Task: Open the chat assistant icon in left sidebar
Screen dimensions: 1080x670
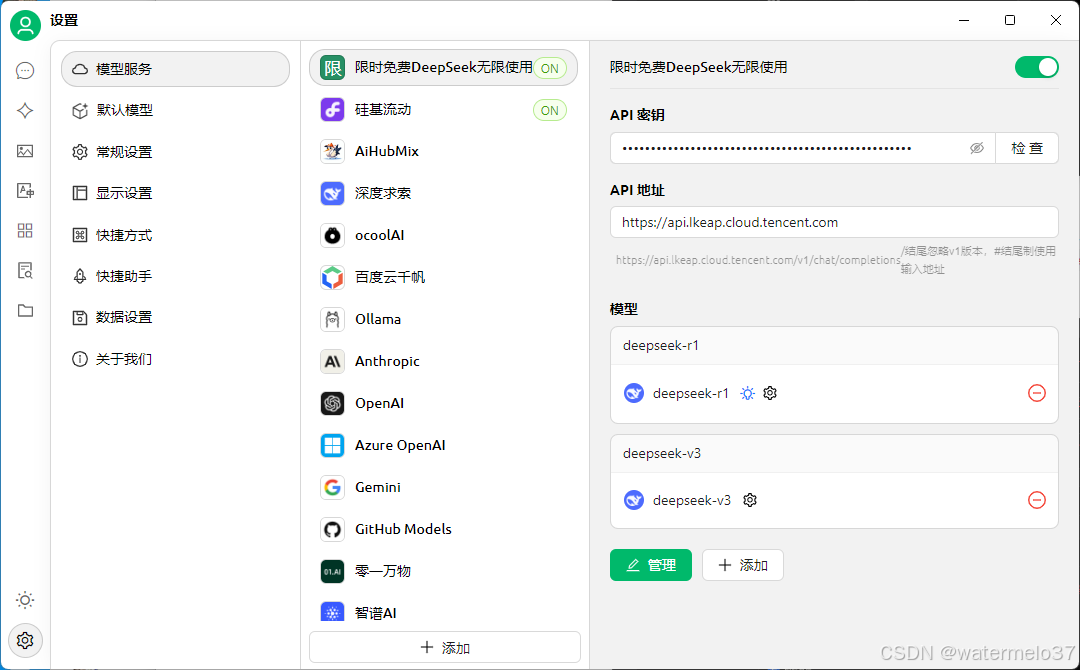Action: [x=25, y=71]
